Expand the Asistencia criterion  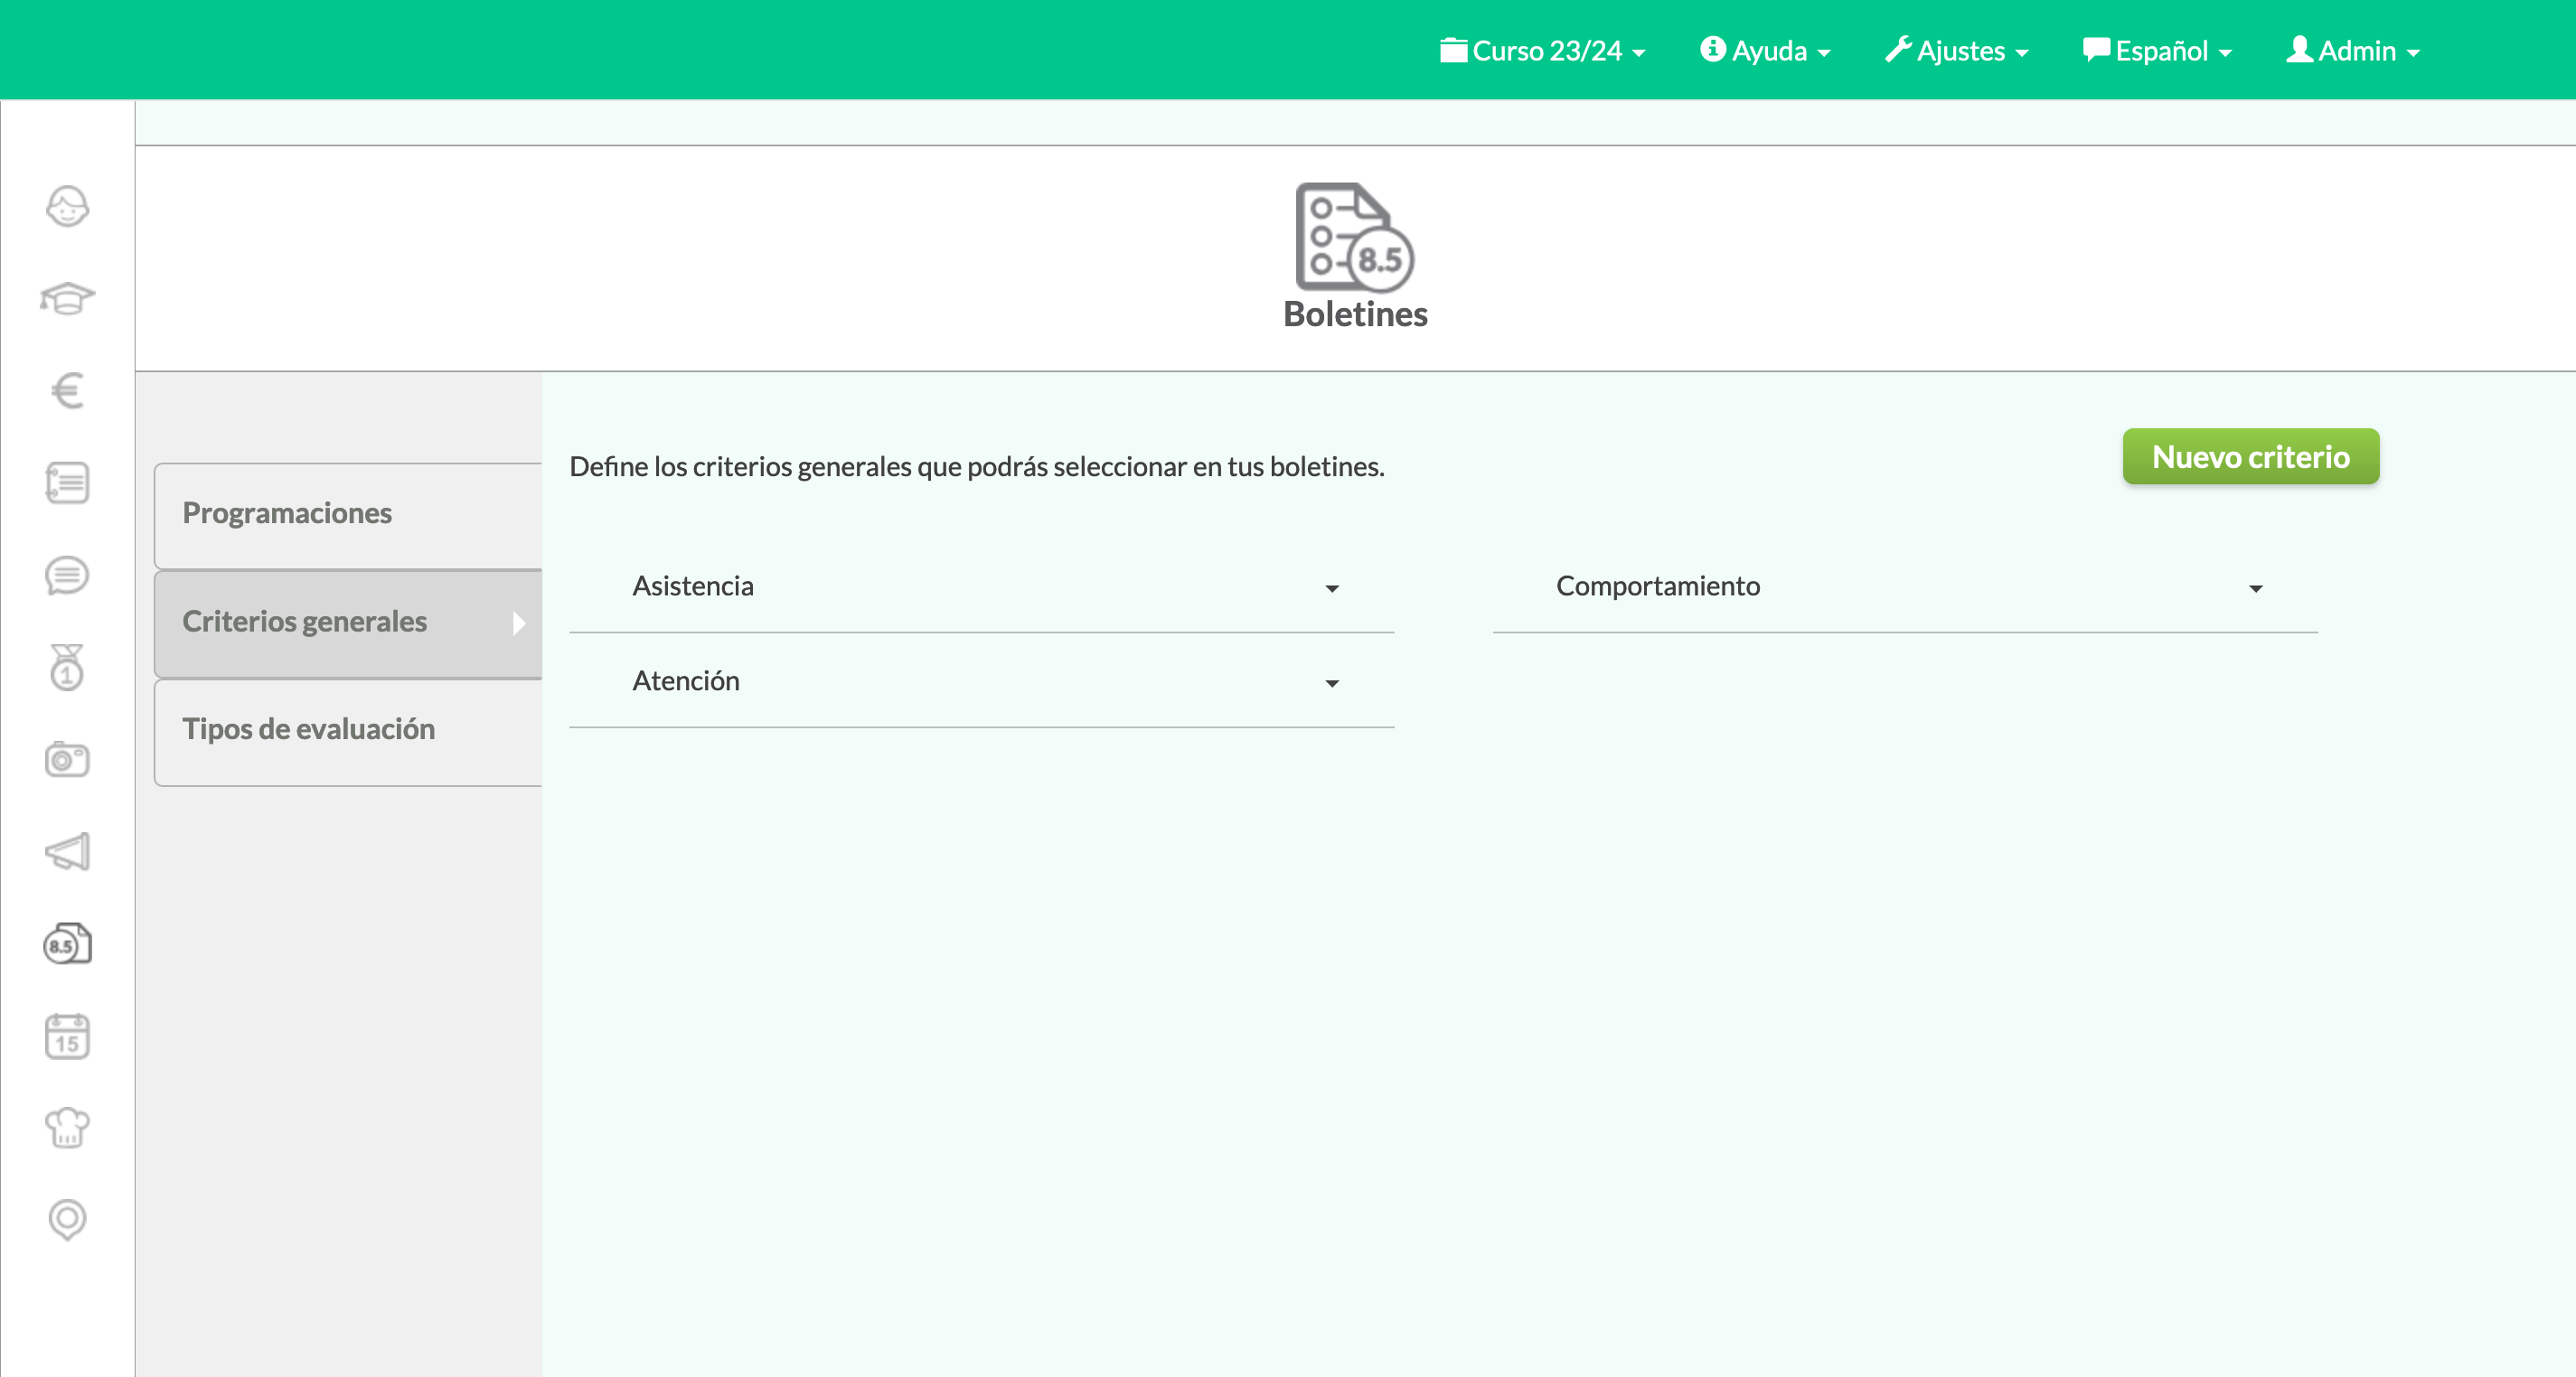[x=983, y=586]
